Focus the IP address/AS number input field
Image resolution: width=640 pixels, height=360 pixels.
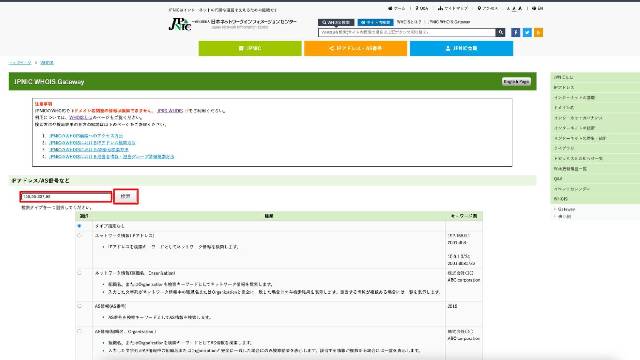[66, 197]
